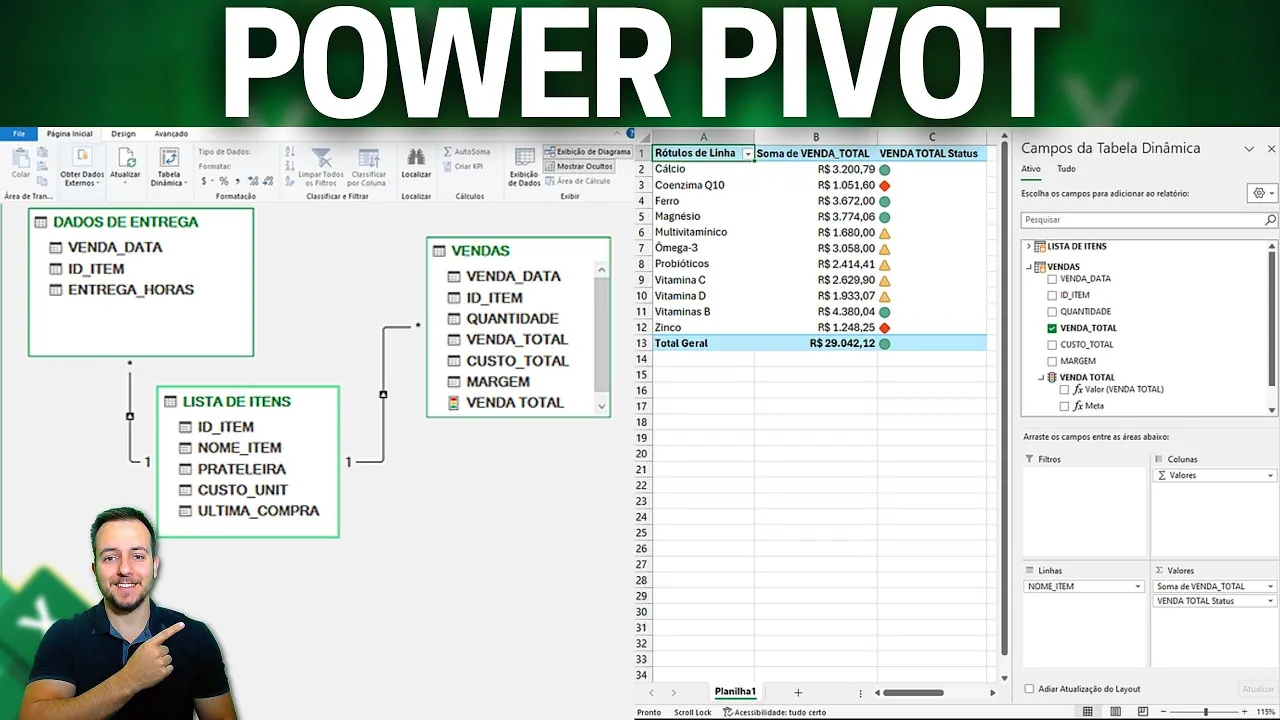Switch to Exibição de Dados view
This screenshot has width=1280, height=720.
(524, 166)
